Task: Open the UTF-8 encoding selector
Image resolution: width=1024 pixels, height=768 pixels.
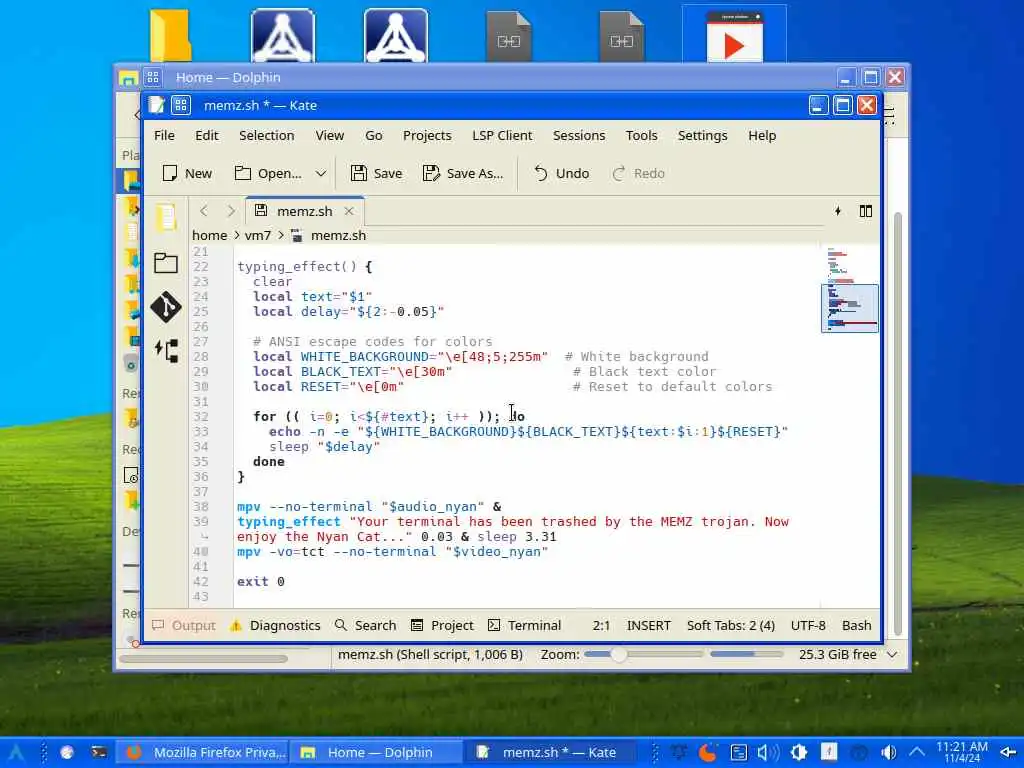Action: tap(808, 625)
